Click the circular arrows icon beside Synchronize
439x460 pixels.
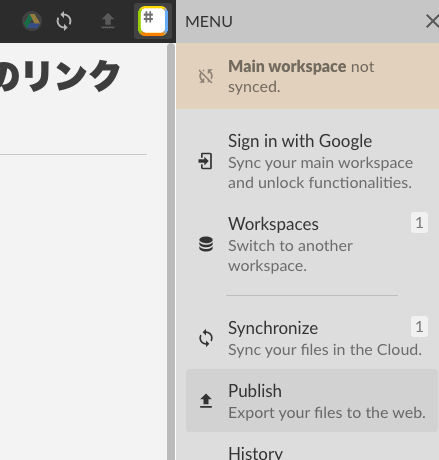click(x=206, y=338)
